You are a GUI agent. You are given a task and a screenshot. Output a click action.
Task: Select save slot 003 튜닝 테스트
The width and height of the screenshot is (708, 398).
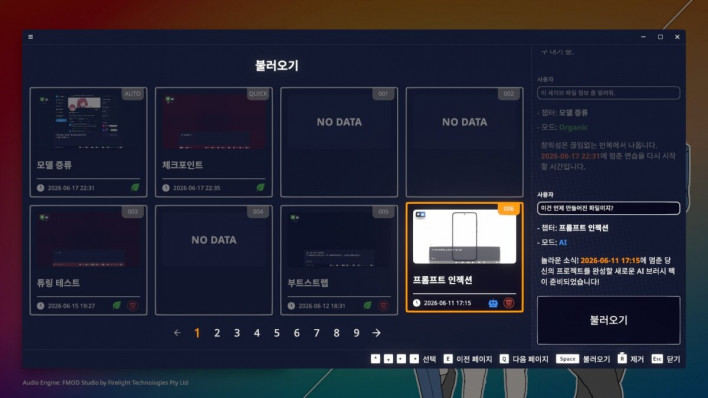[88, 260]
